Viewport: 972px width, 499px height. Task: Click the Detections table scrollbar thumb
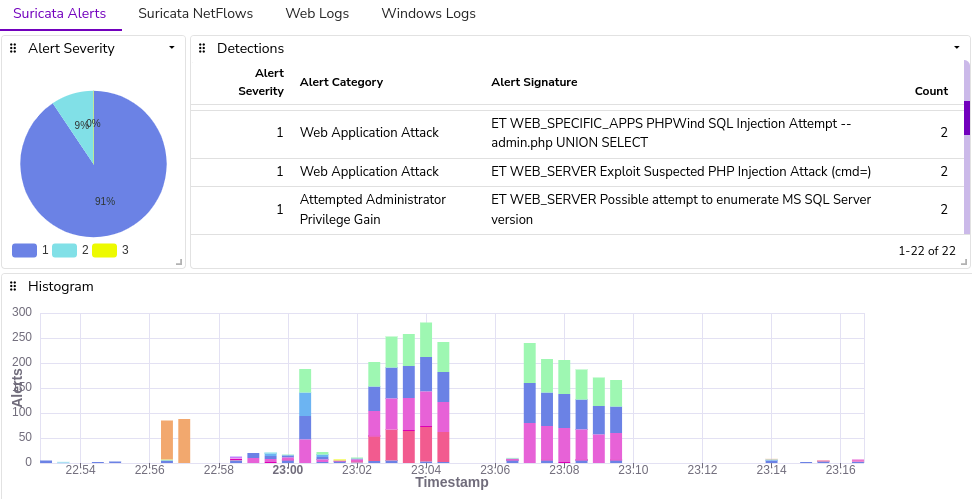(x=967, y=118)
